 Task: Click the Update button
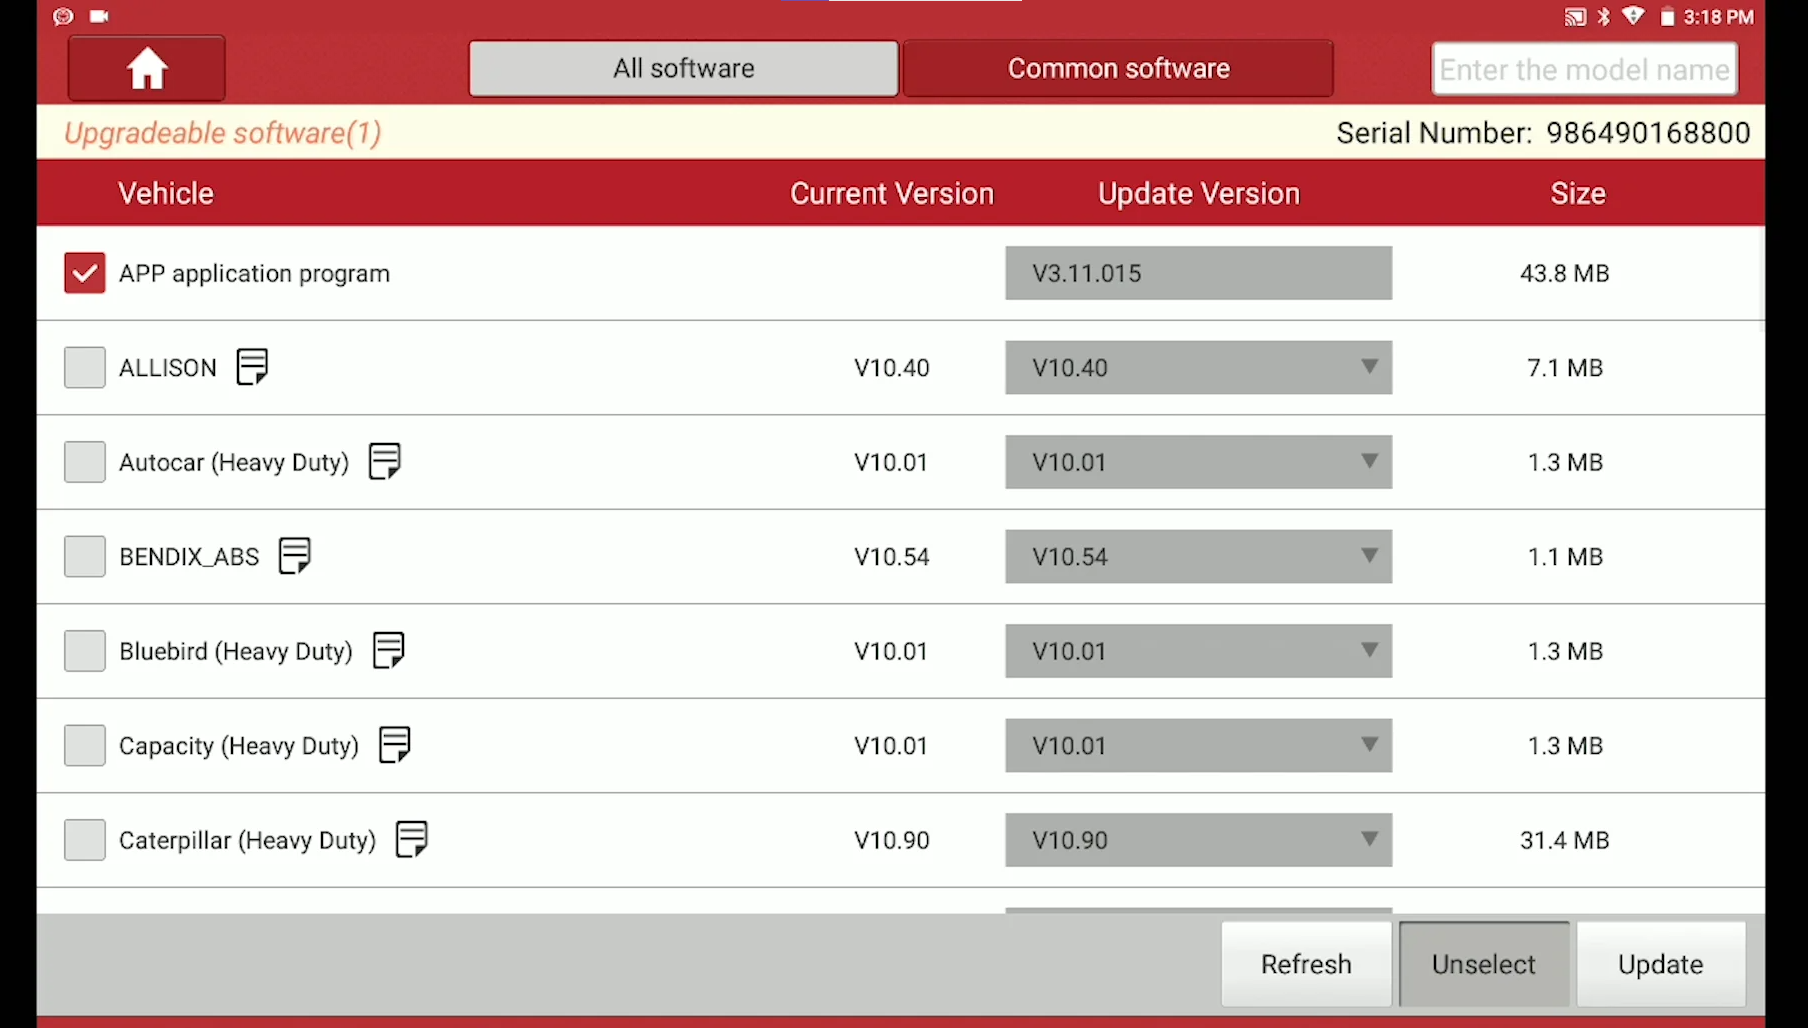(x=1660, y=964)
